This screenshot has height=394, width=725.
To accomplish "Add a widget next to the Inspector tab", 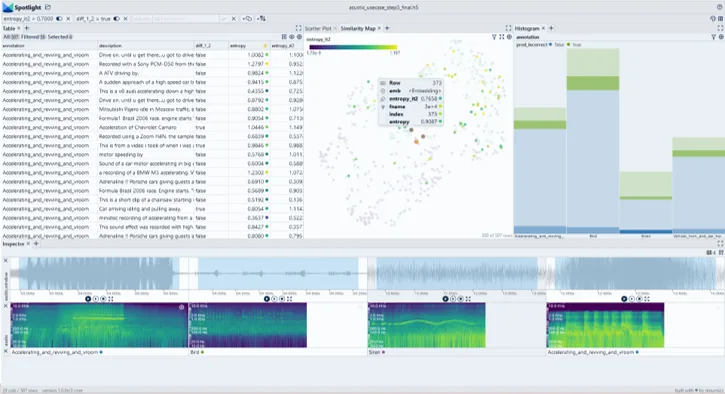I will coord(36,244).
